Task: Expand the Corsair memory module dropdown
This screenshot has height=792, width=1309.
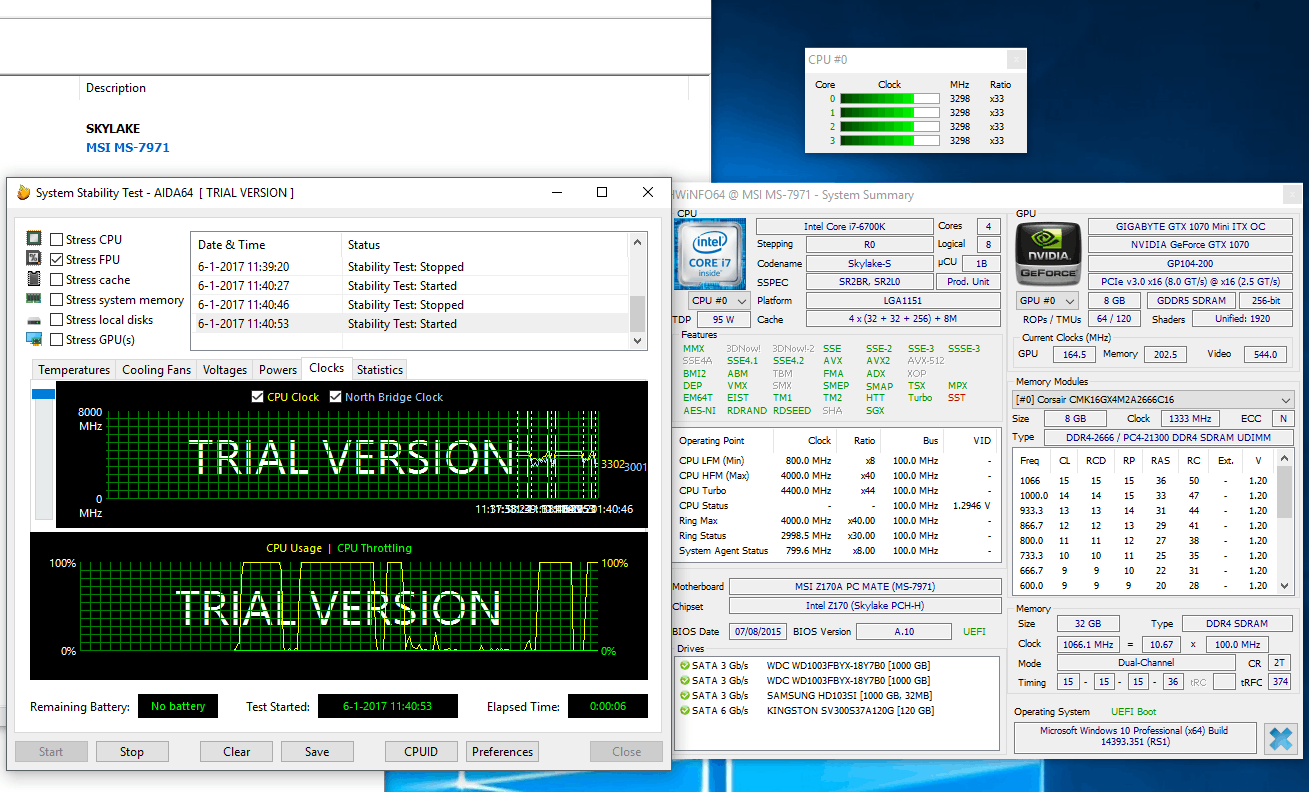Action: (1154, 400)
